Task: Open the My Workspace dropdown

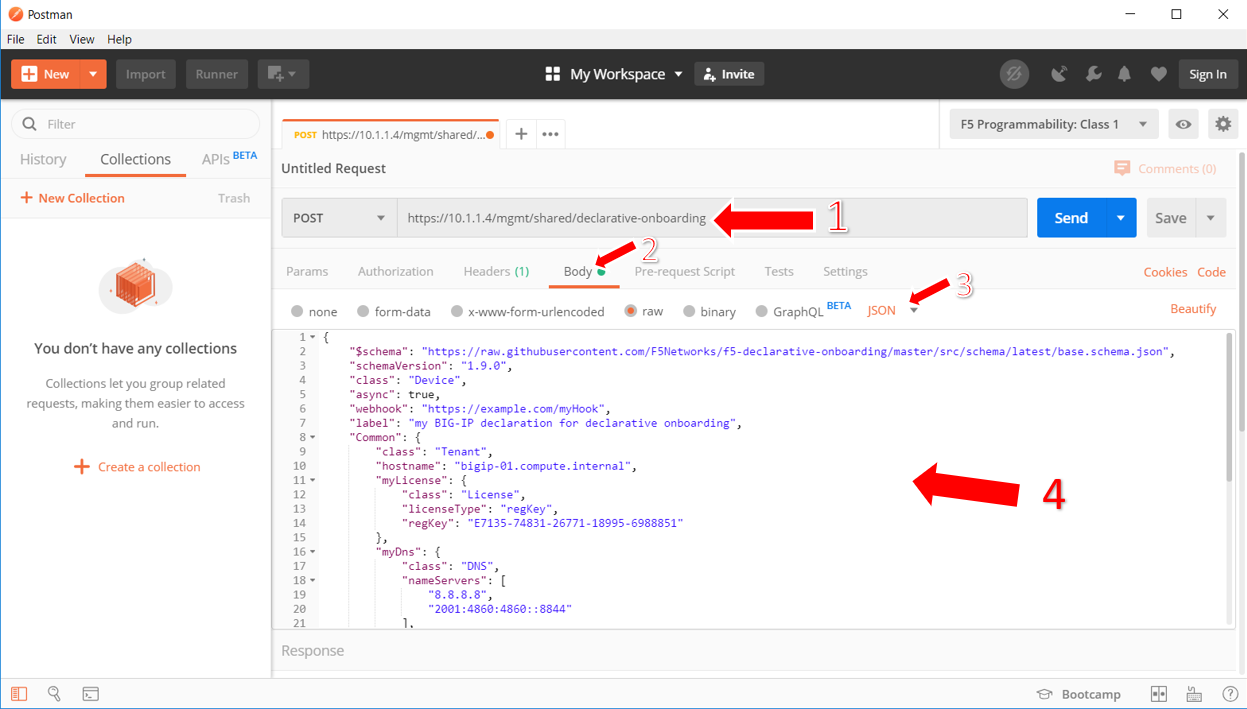Action: 628,74
